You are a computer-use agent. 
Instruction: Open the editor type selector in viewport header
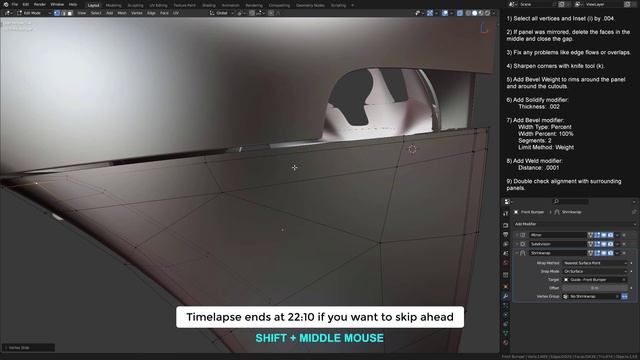(x=8, y=13)
